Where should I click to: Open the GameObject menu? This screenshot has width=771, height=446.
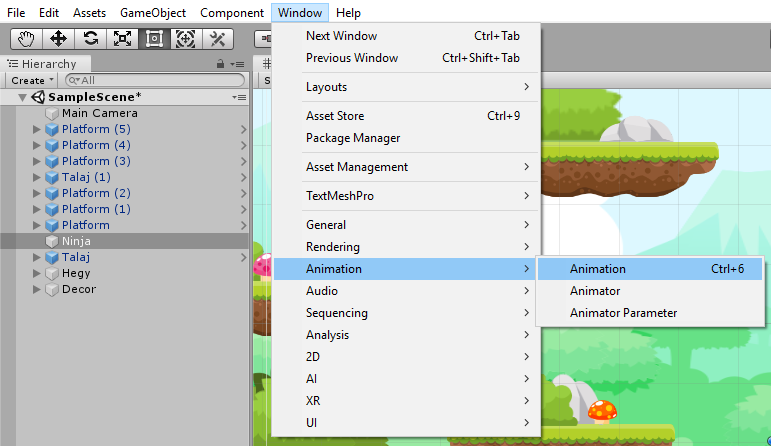(x=153, y=13)
